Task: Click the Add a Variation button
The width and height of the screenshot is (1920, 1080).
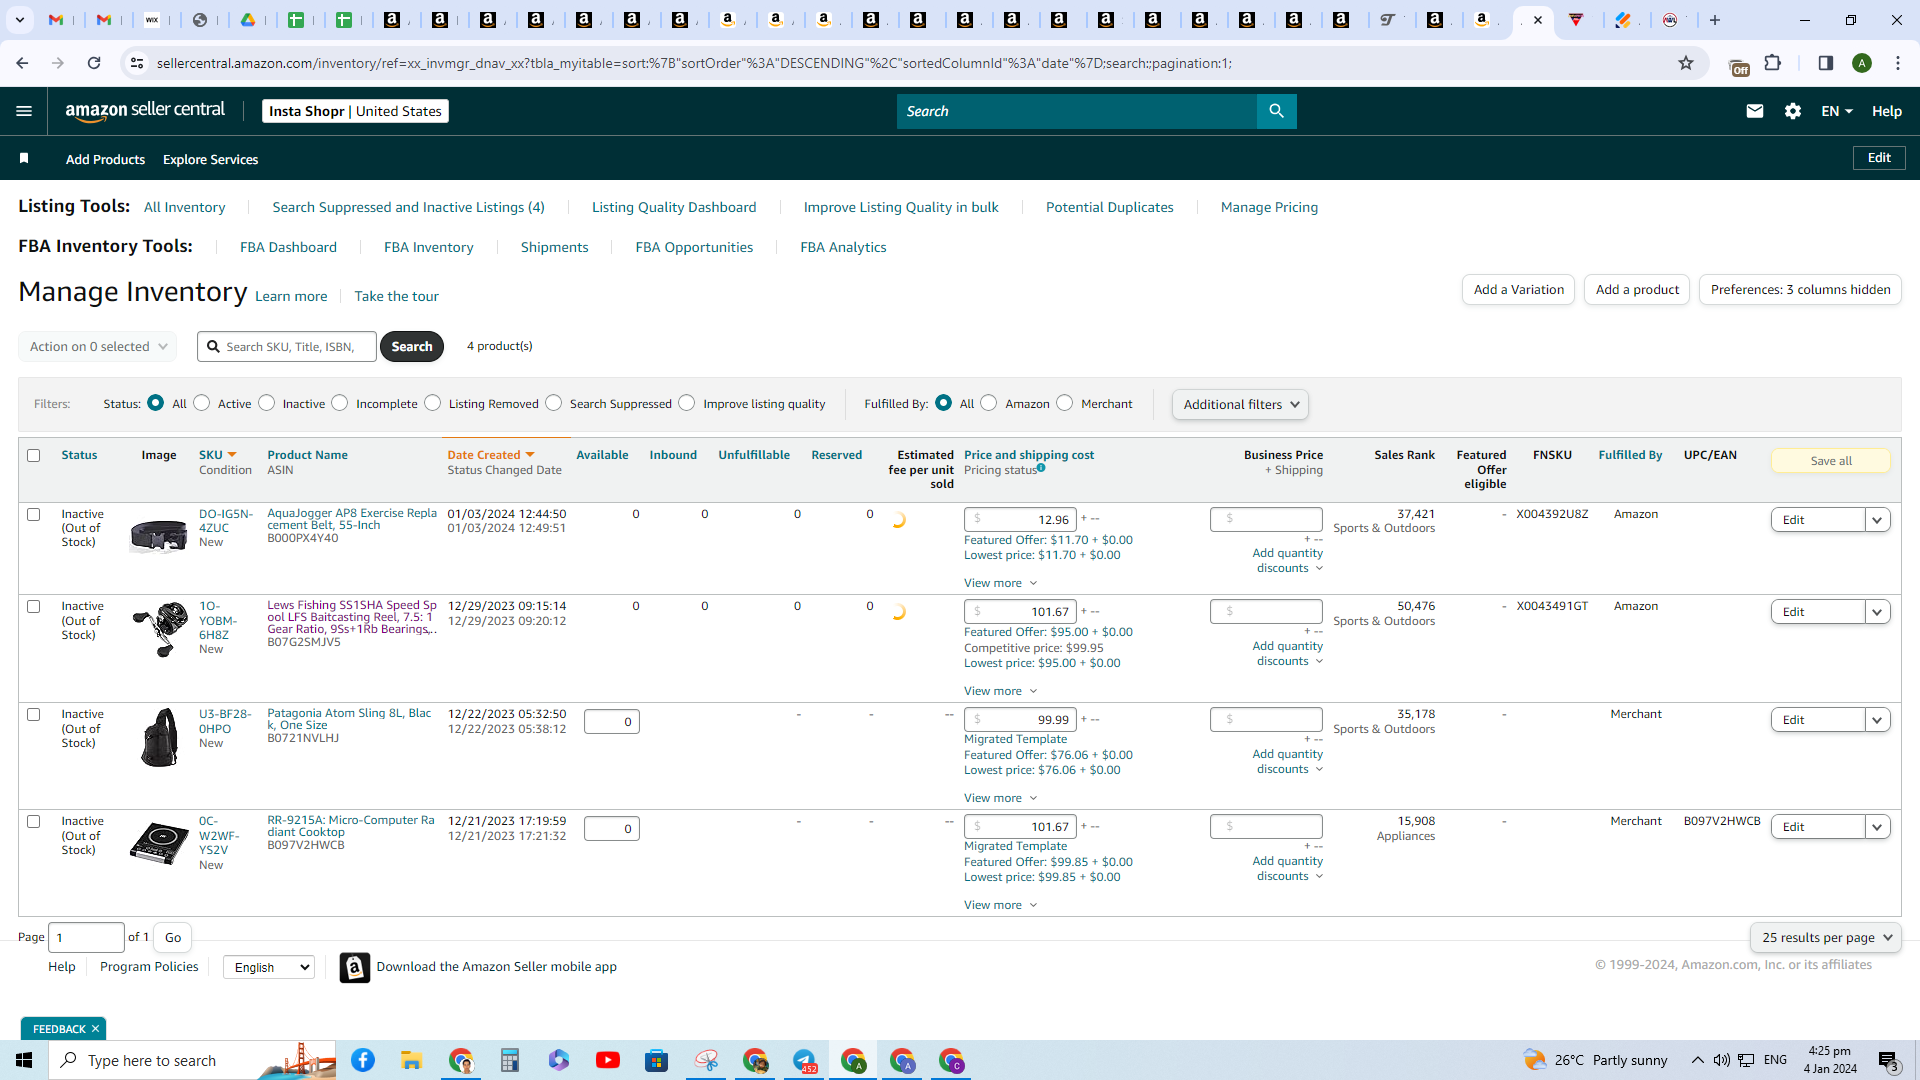Action: 1518,290
